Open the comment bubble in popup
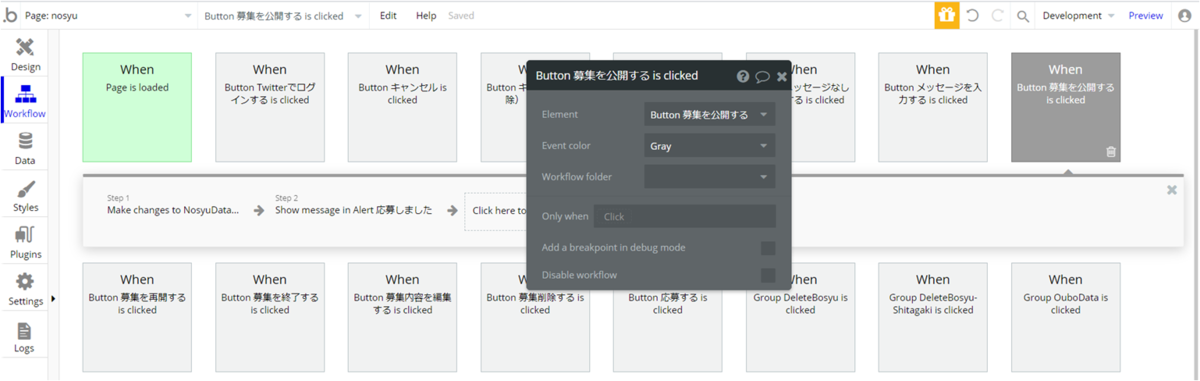Viewport: 1200px width, 381px height. pos(762,76)
